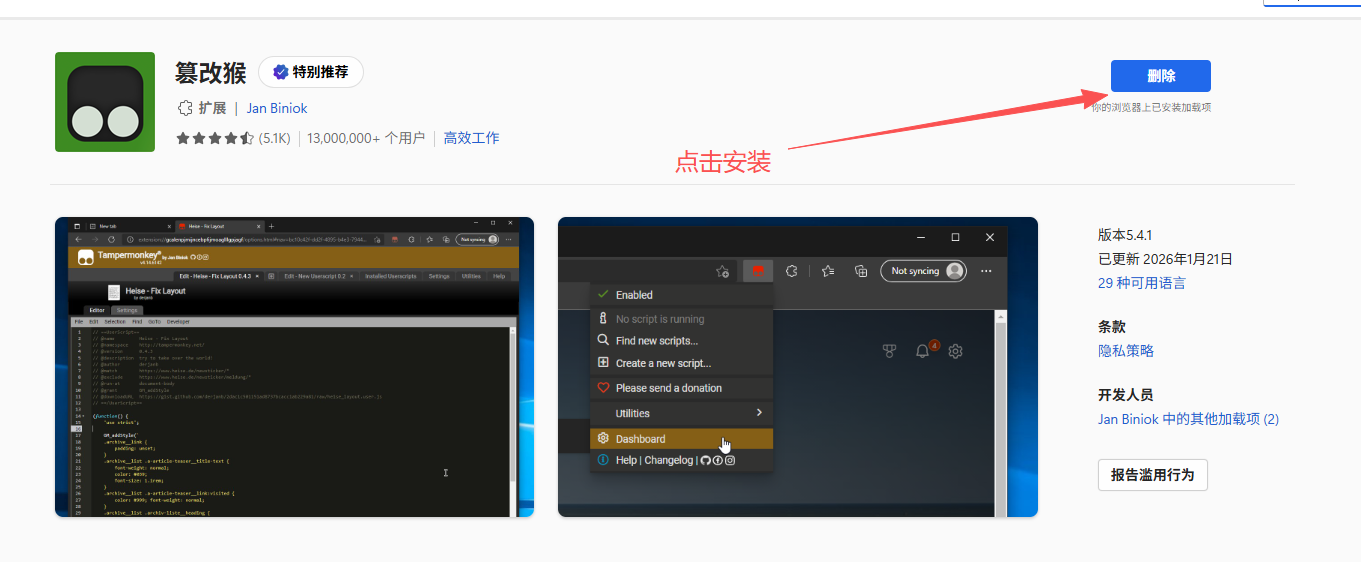The height and width of the screenshot is (562, 1361).
Task: Click the 报告滥用行为 button
Action: (x=1152, y=475)
